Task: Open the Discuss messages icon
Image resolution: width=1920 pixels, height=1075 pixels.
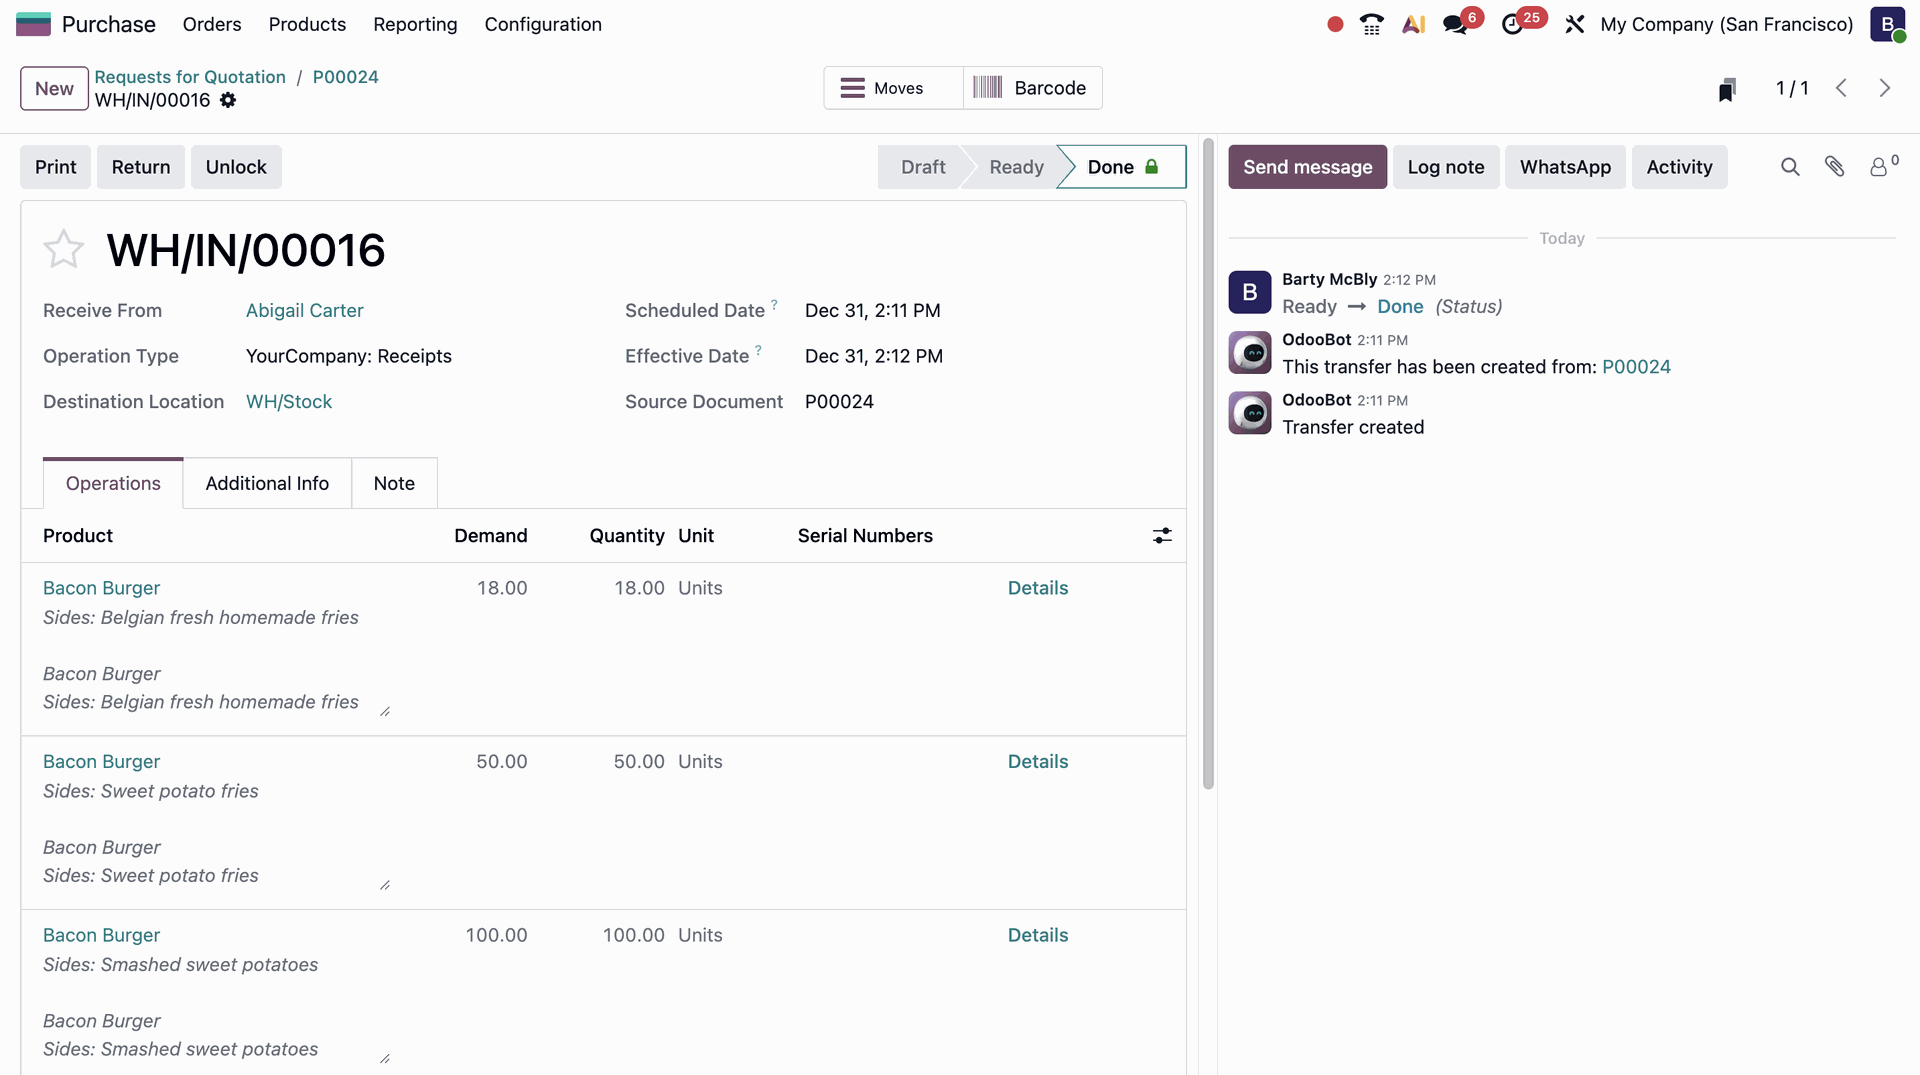Action: point(1457,24)
